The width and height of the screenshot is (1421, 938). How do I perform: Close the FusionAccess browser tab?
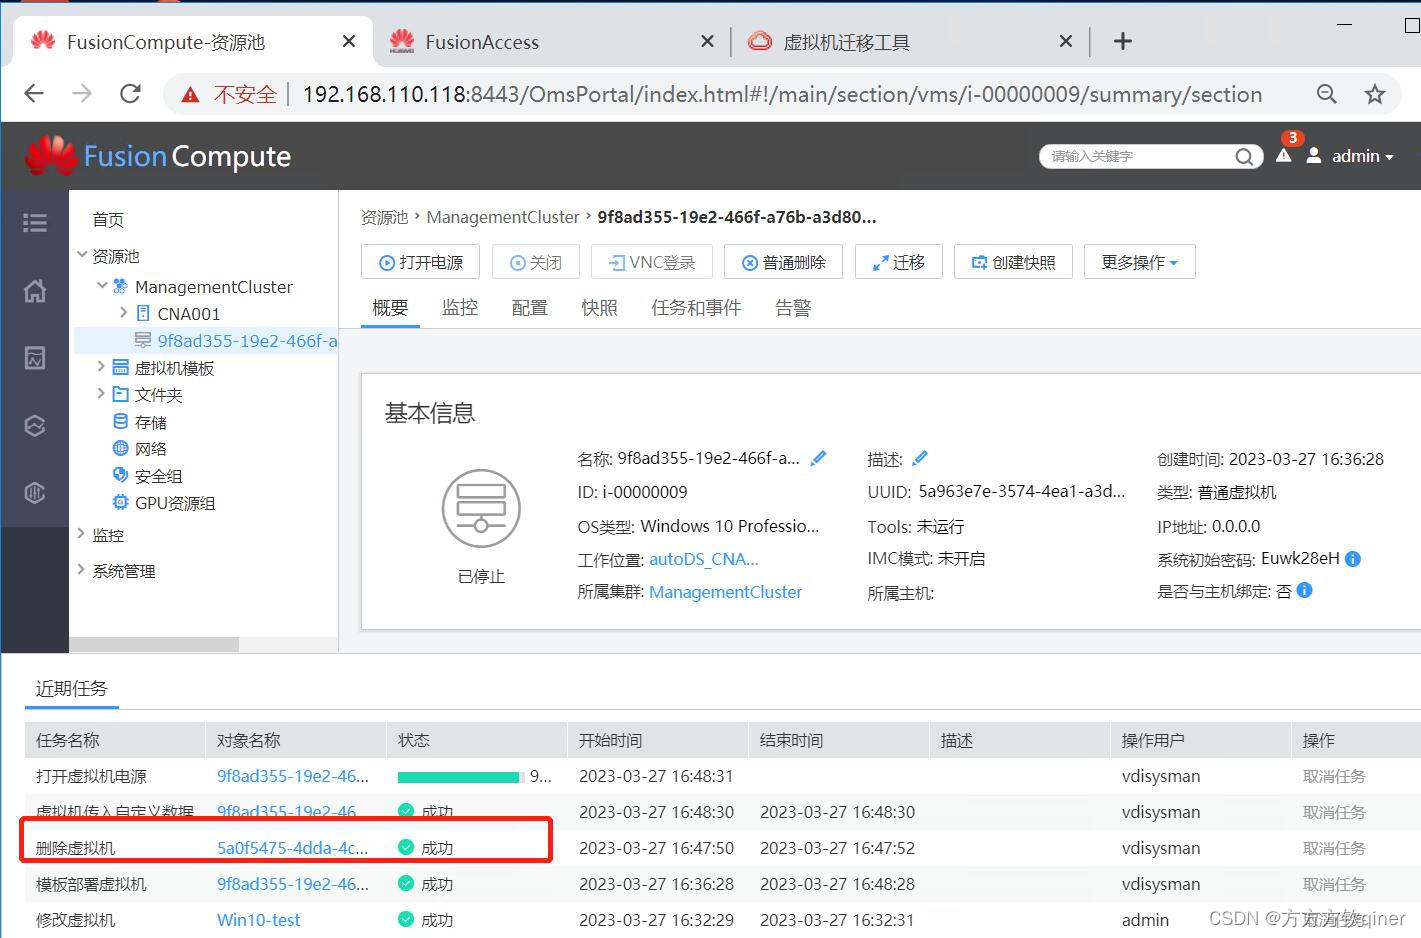tap(707, 41)
